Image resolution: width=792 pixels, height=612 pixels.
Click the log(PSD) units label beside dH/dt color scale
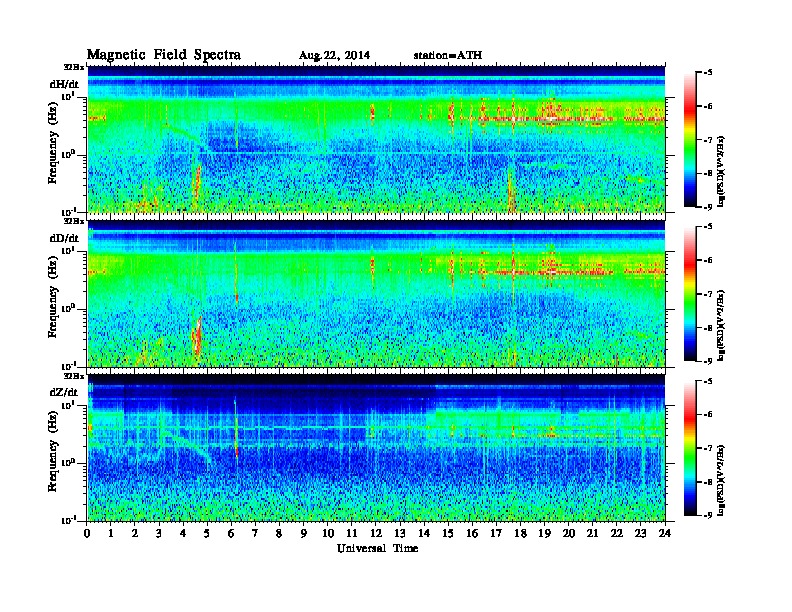tap(722, 171)
